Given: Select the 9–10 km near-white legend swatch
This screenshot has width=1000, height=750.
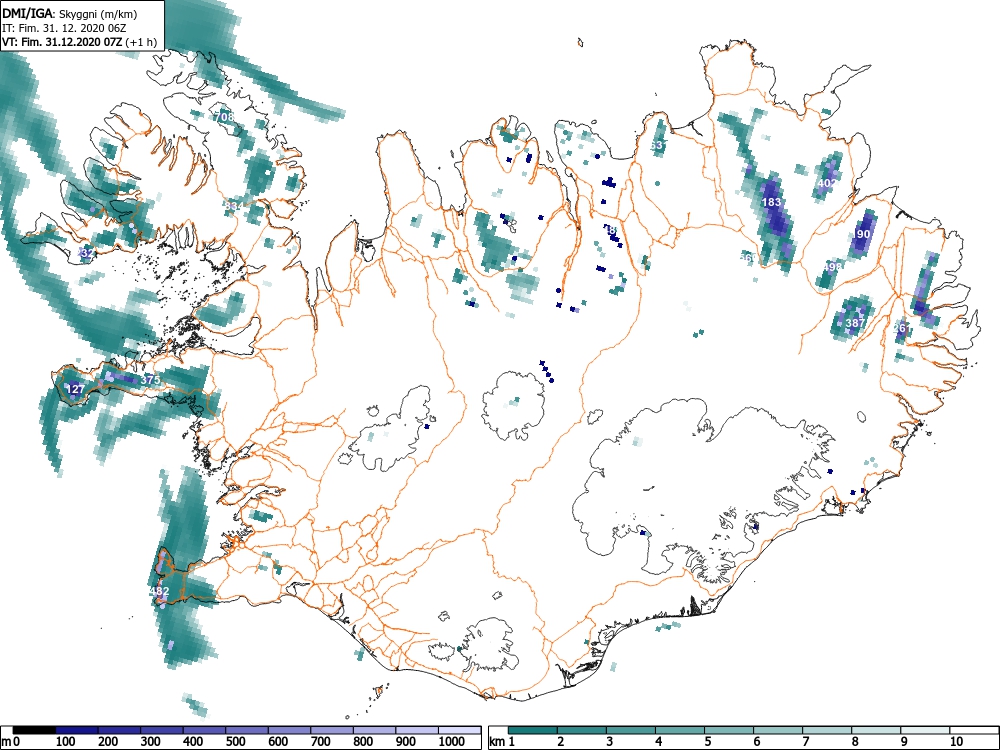Looking at the screenshot, I should pos(925,730).
